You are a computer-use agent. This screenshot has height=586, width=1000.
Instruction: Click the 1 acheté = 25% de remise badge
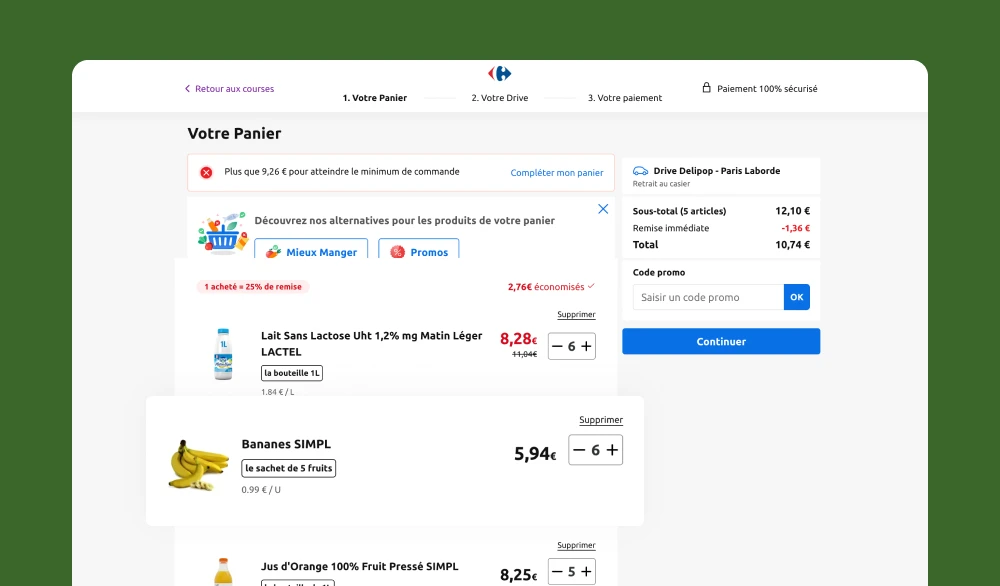pos(253,287)
